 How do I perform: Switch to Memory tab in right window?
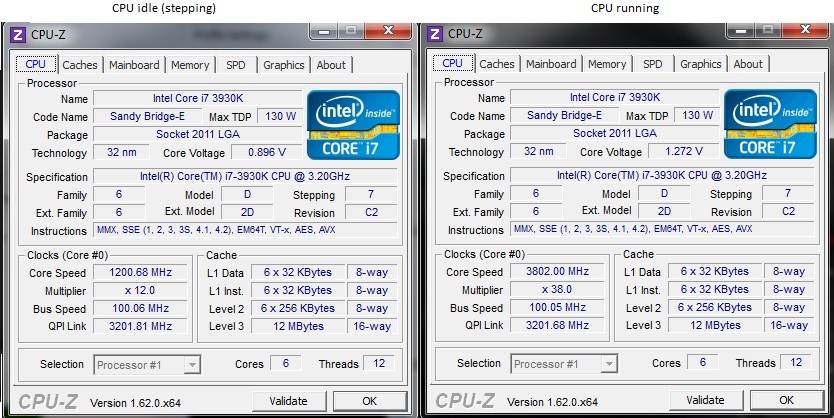[x=607, y=64]
